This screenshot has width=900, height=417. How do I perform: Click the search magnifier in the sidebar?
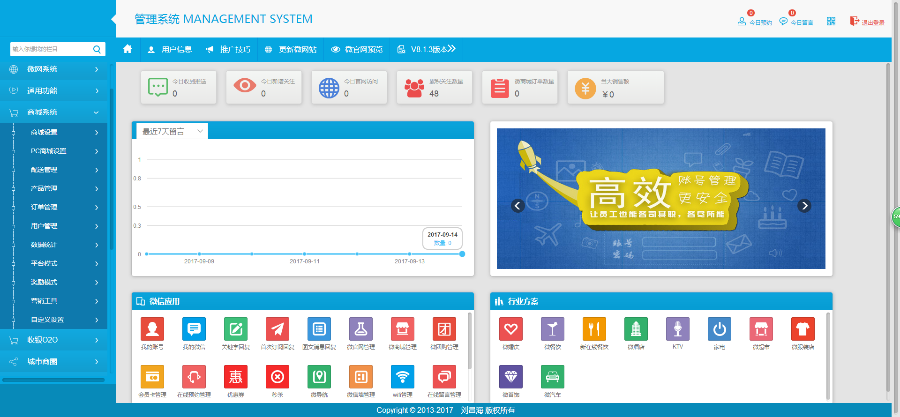[x=97, y=49]
